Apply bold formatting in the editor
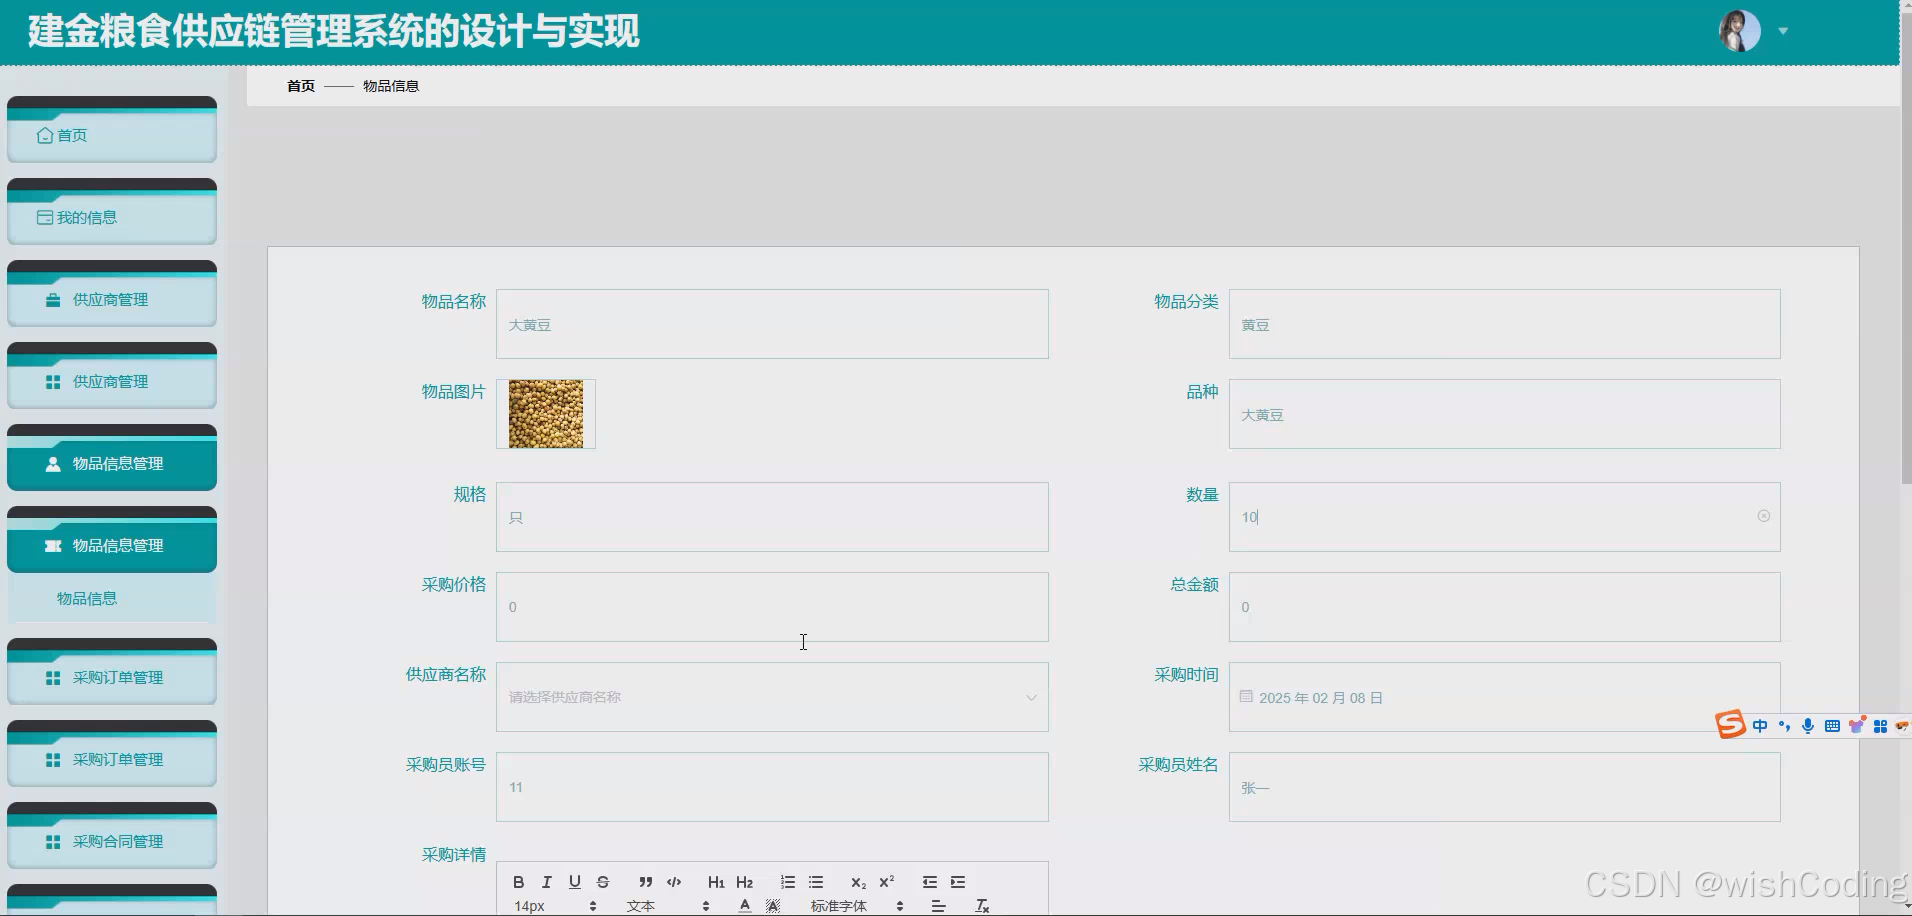This screenshot has width=1912, height=916. coord(518,881)
